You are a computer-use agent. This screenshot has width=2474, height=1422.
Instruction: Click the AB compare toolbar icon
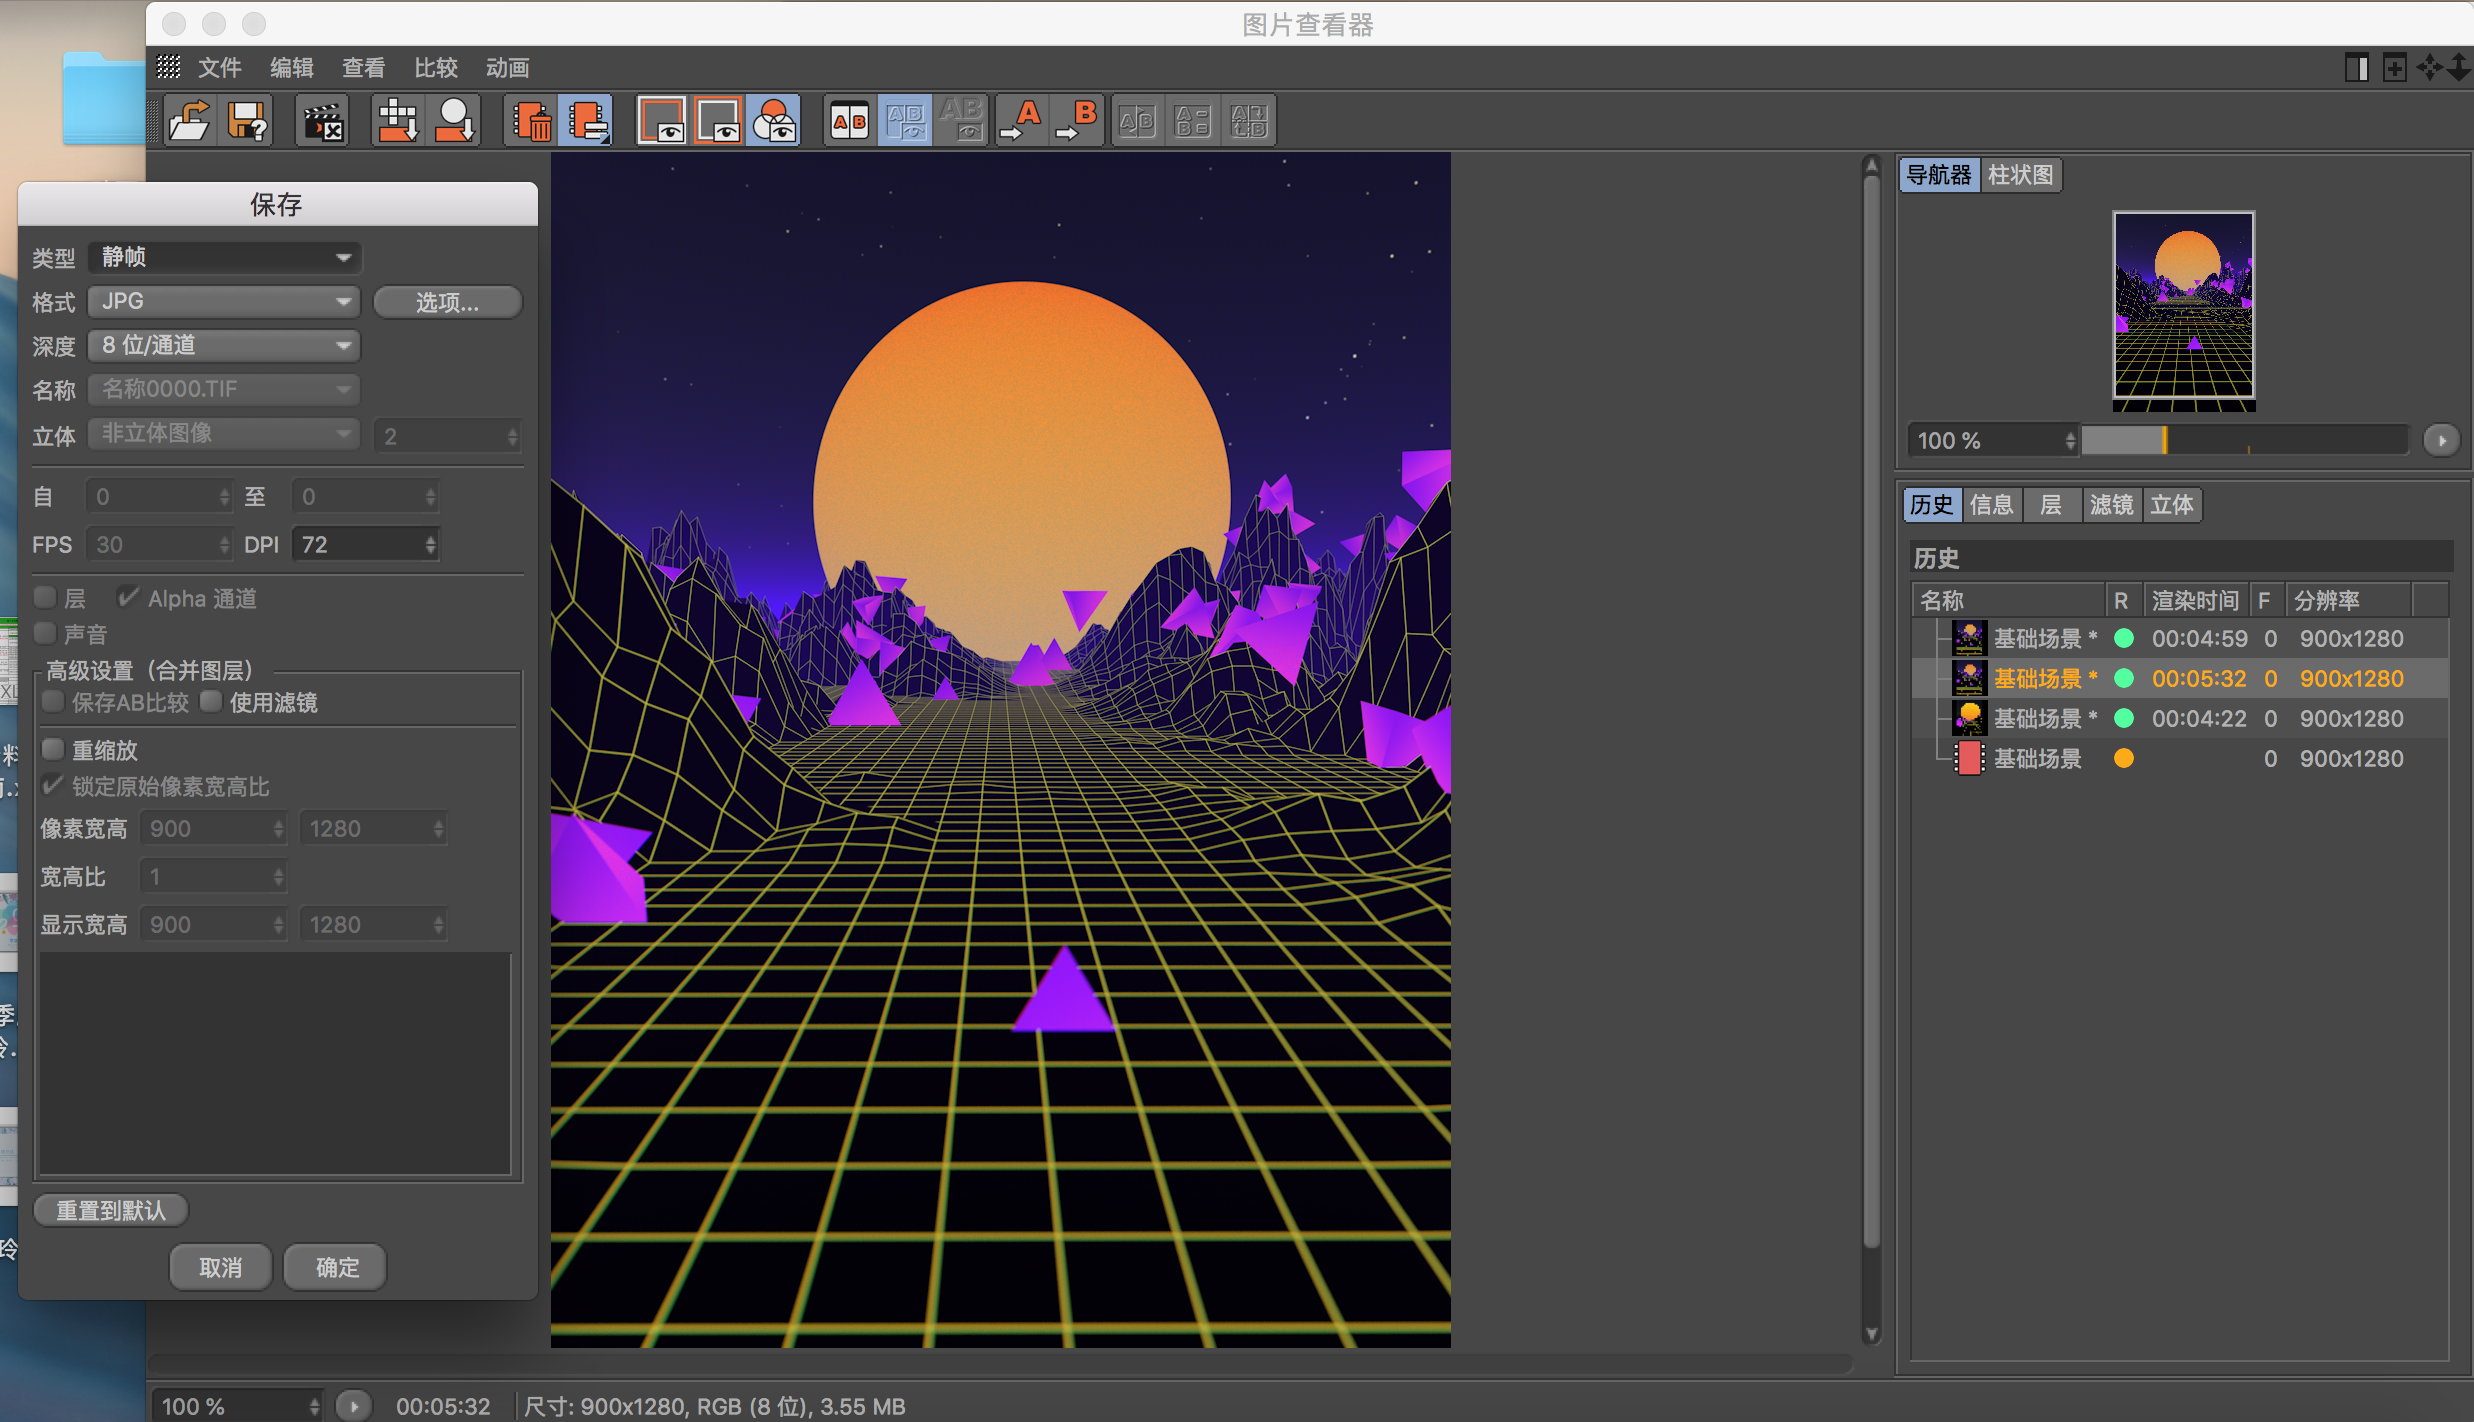point(849,121)
